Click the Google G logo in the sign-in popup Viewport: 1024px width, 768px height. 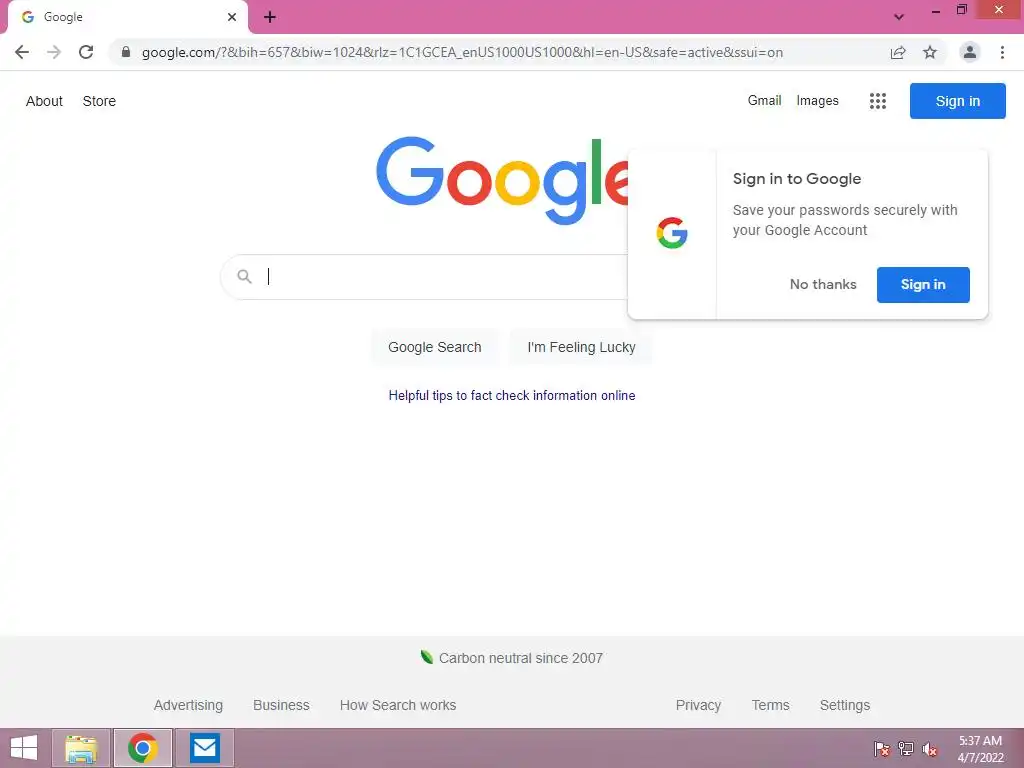[672, 233]
